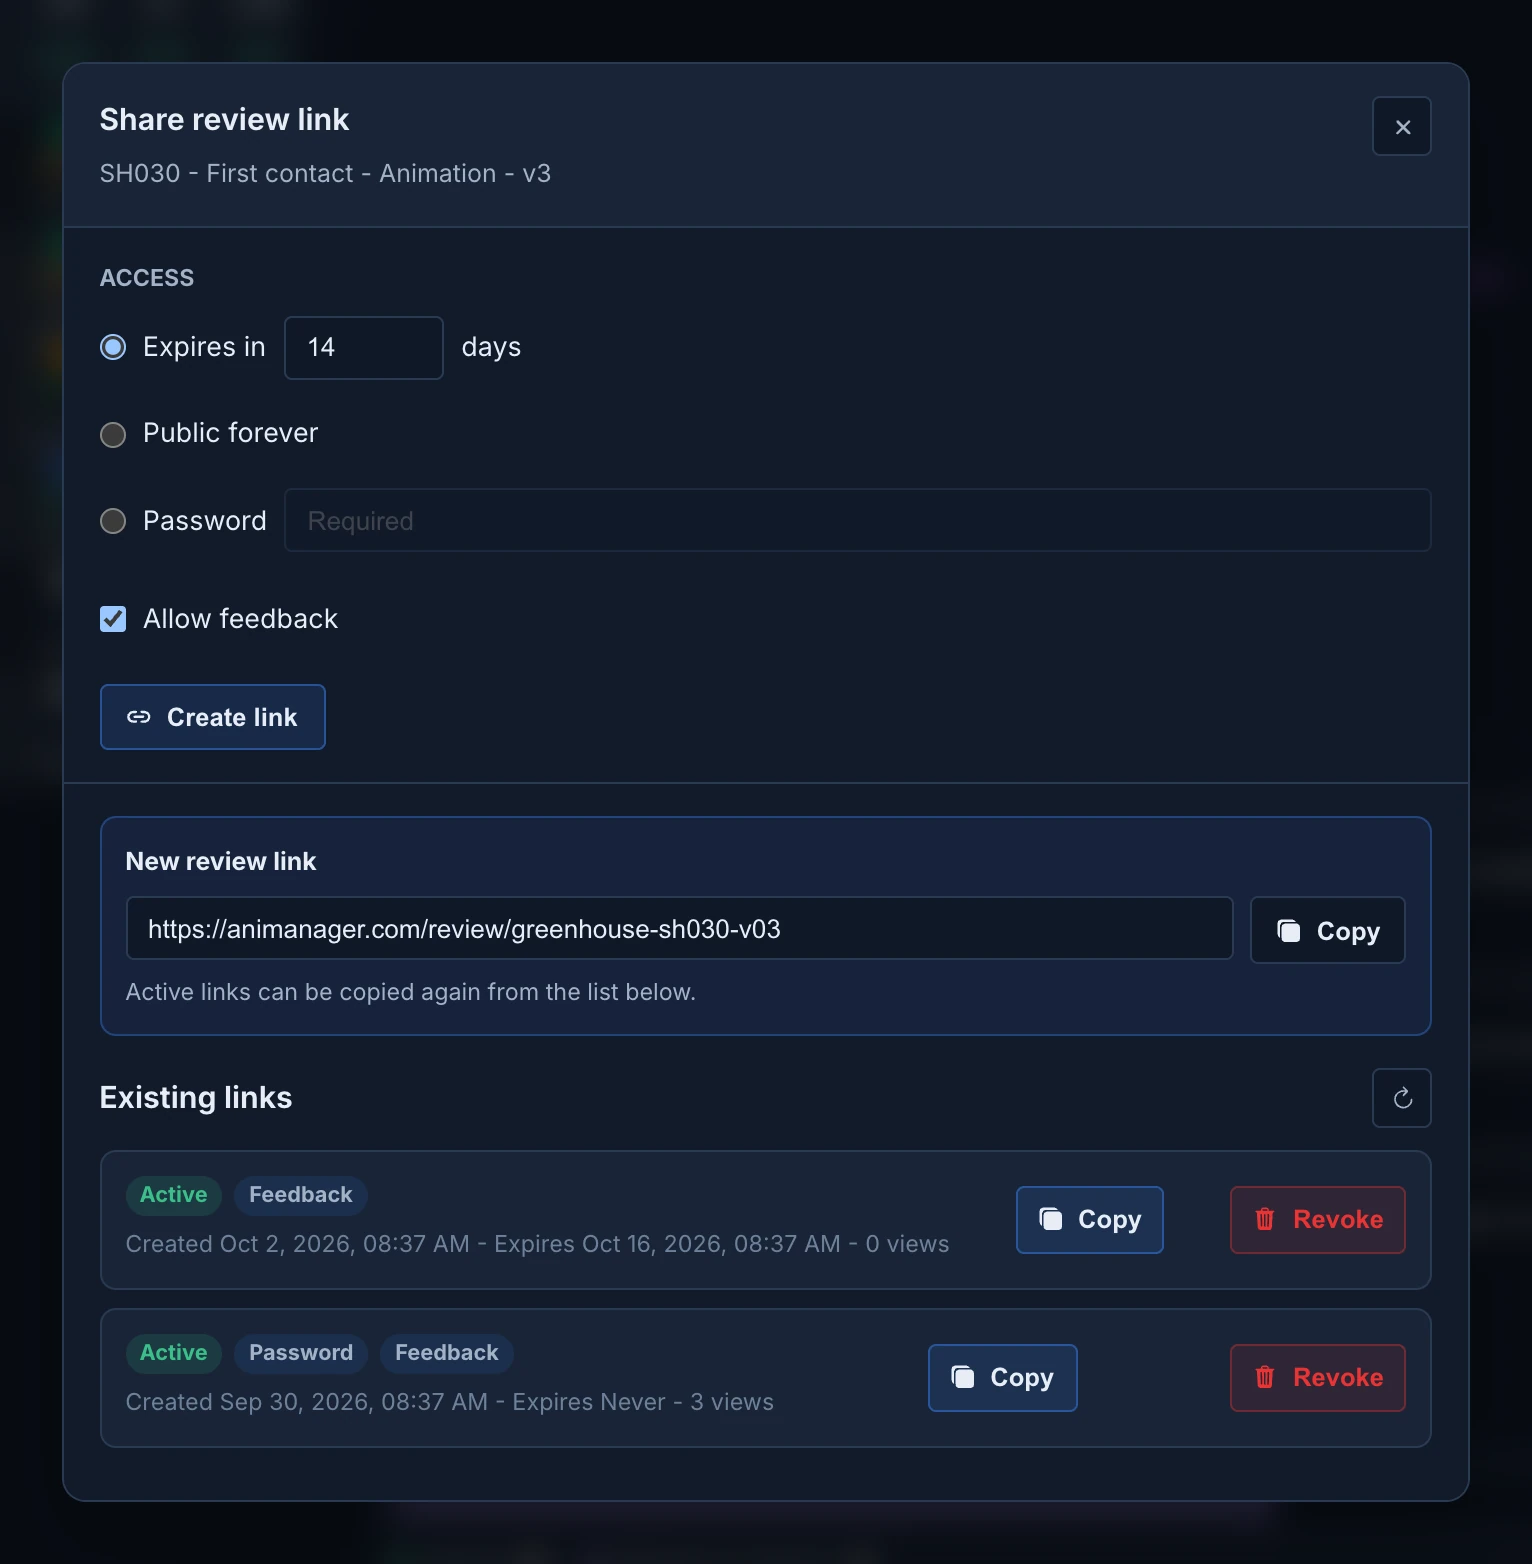The image size is (1532, 1564).
Task: Click the 'Existing links' heading
Action: (196, 1098)
